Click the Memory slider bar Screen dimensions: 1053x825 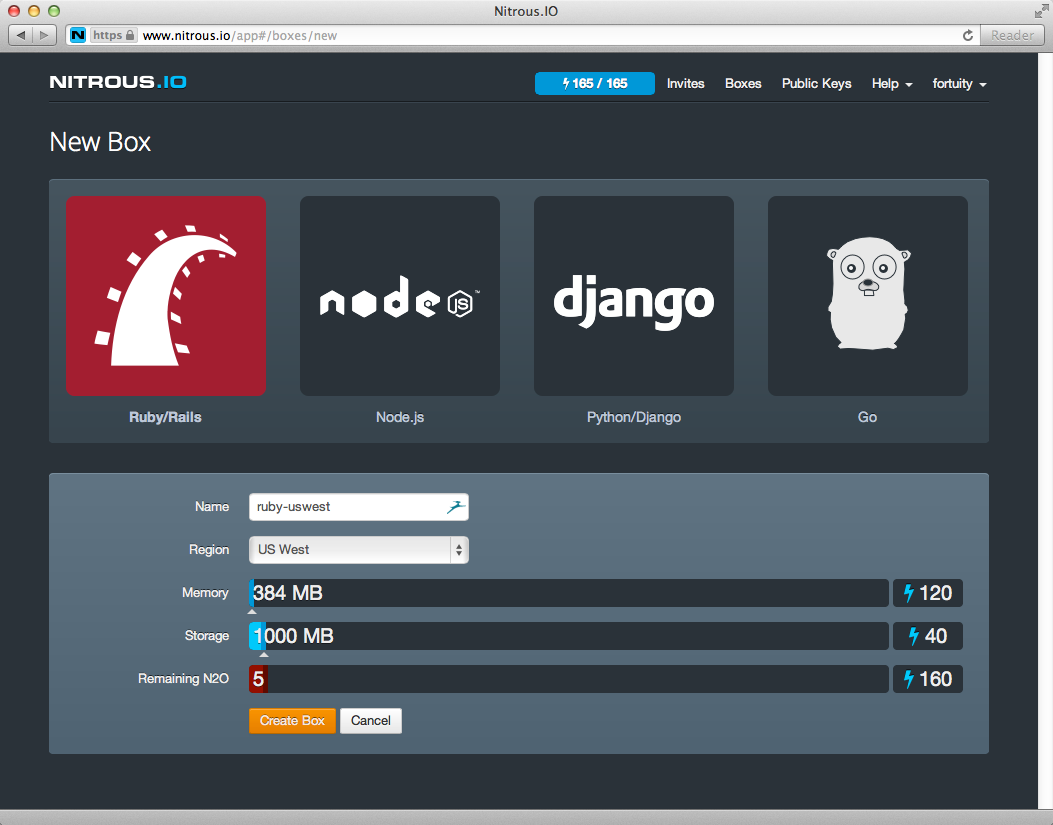pyautogui.click(x=569, y=593)
